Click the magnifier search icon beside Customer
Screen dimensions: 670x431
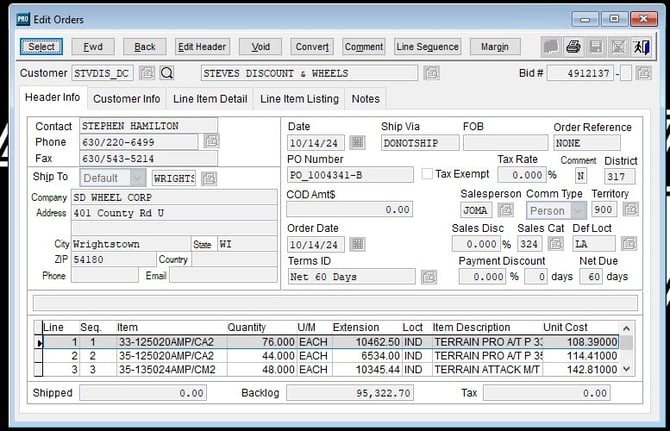click(x=167, y=73)
